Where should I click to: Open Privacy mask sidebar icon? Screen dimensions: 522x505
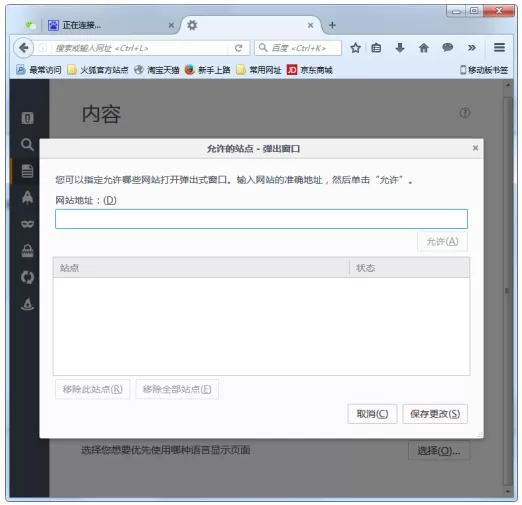click(27, 224)
